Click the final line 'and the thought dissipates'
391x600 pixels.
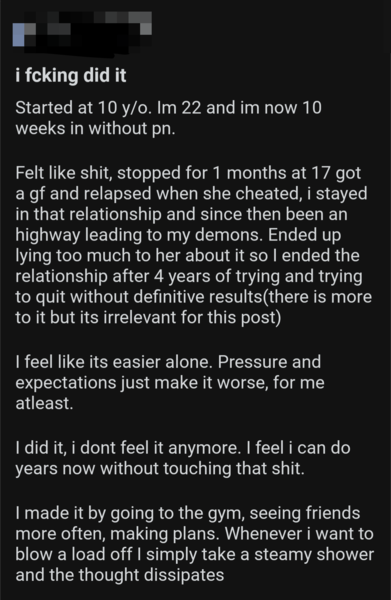point(120,575)
